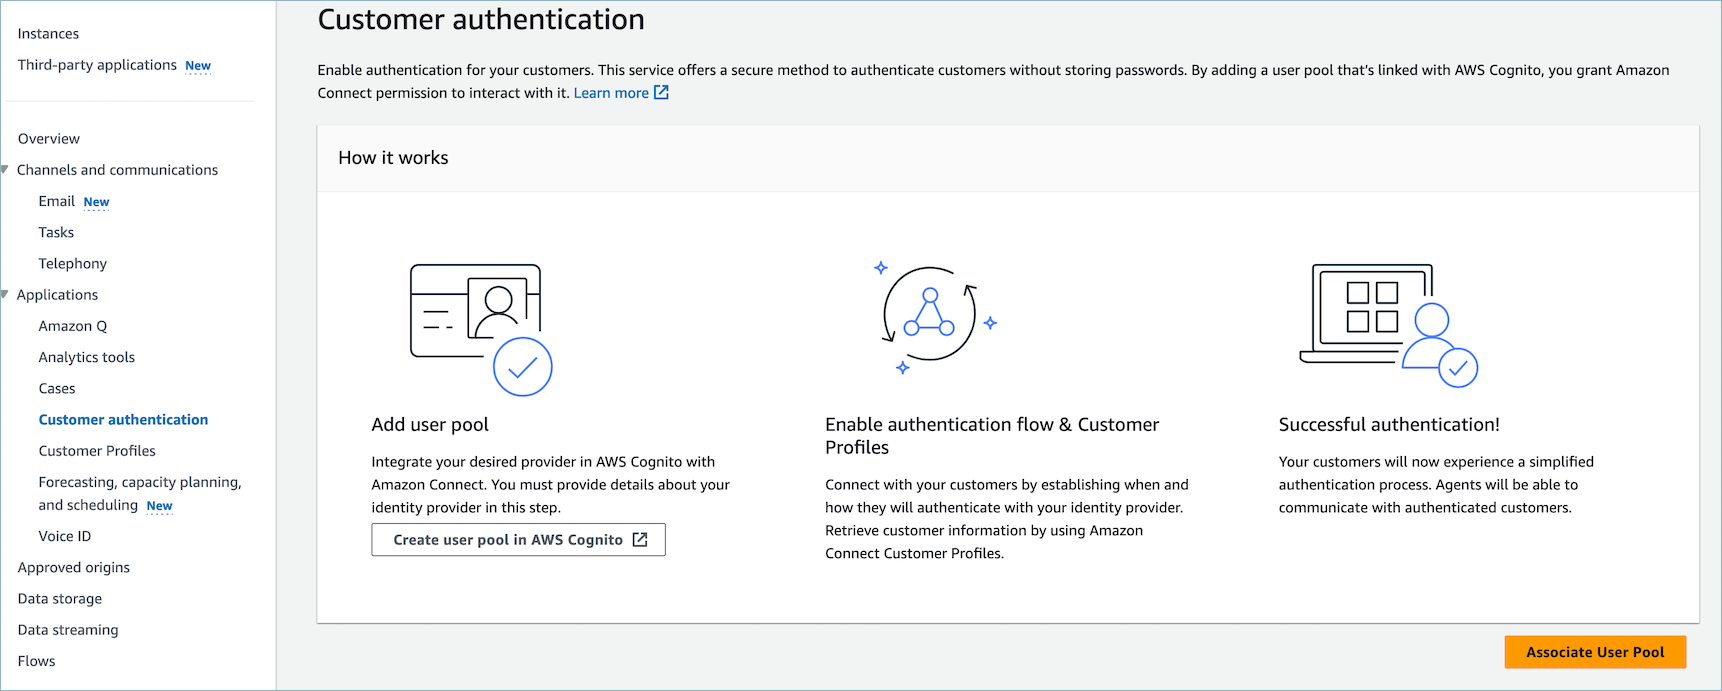Click the authentication flow cycle icon
1722x691 pixels.
(931, 315)
